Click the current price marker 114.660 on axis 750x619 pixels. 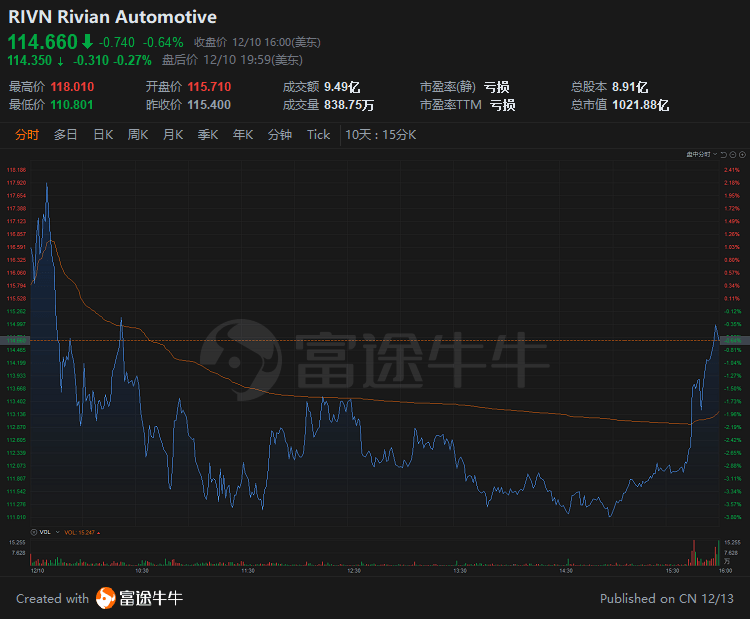15,341
